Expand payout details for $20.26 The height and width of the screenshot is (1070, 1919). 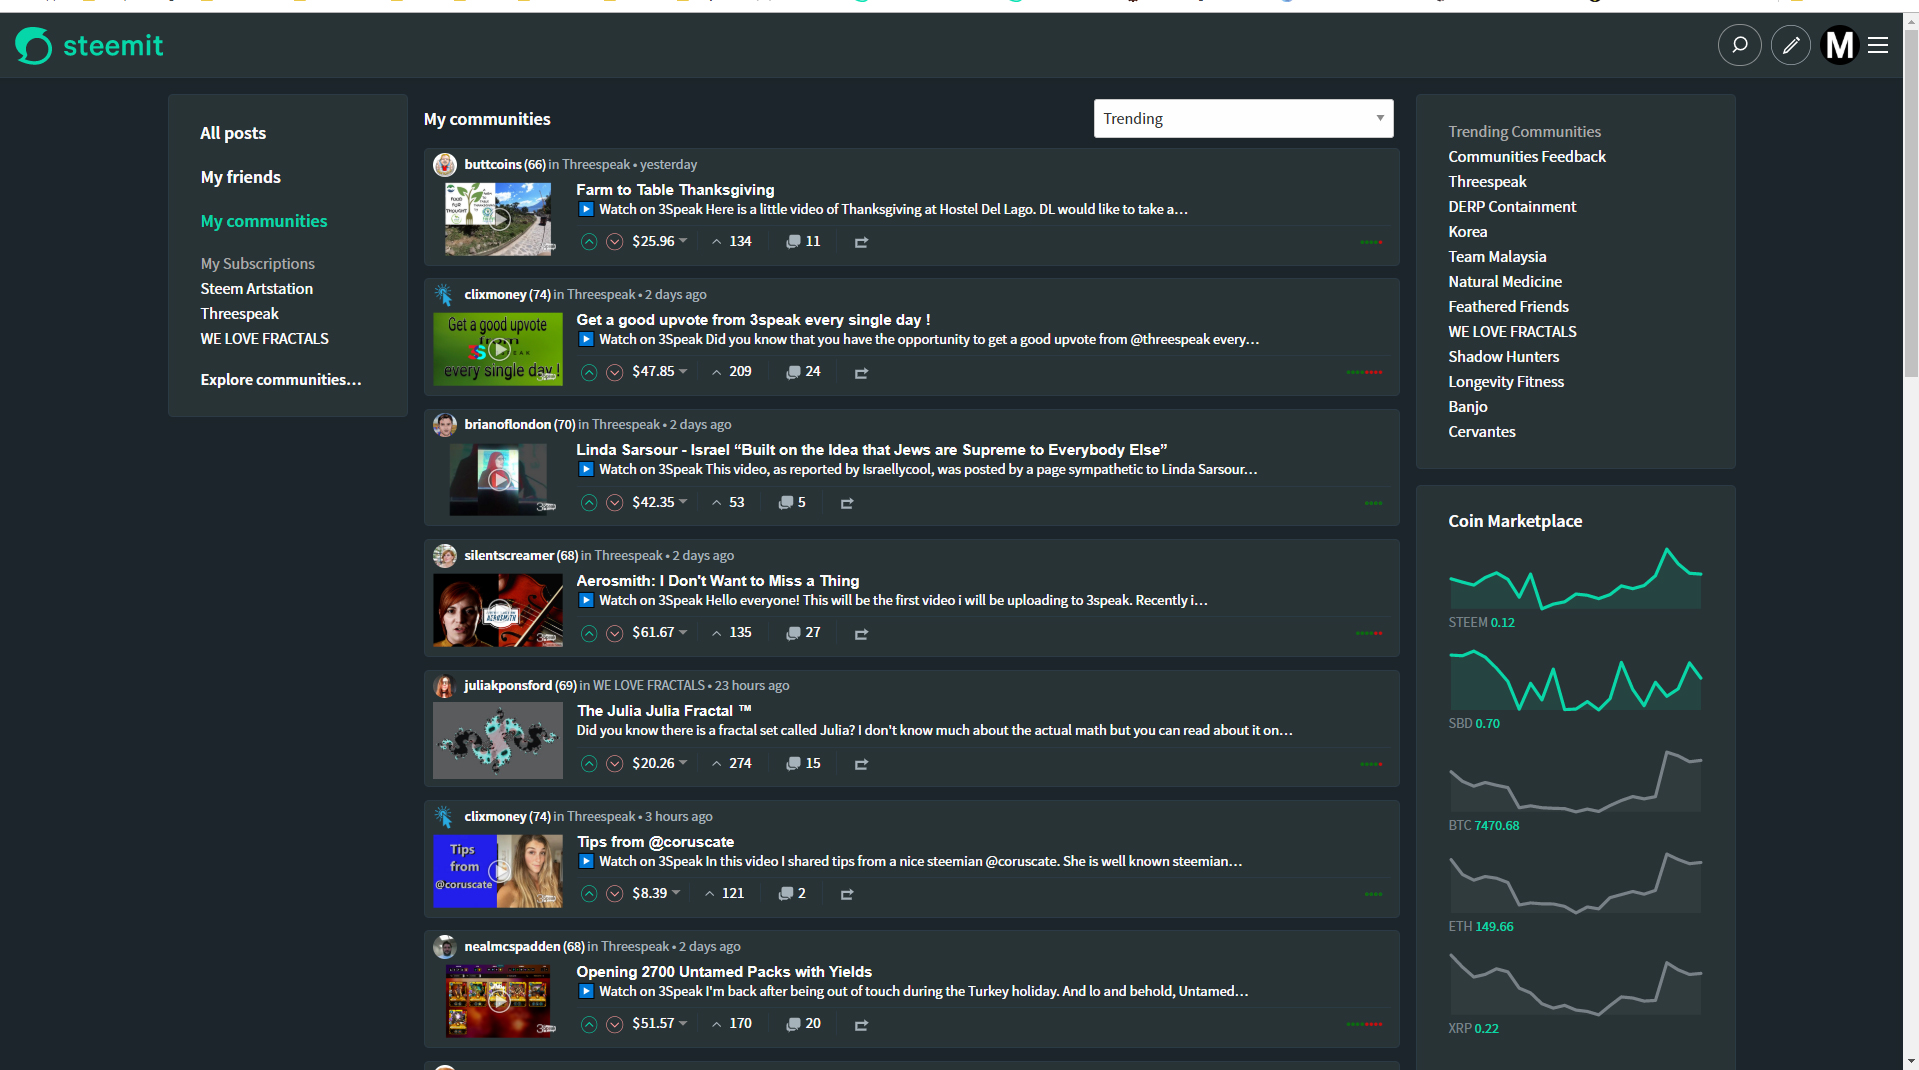[x=659, y=763]
